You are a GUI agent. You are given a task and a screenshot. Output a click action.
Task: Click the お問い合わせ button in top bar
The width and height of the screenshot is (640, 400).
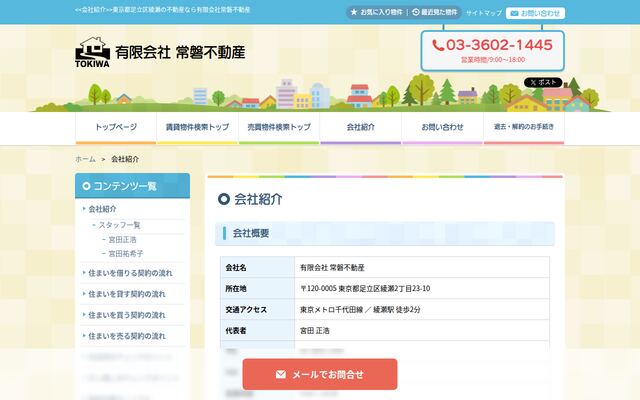coord(536,13)
